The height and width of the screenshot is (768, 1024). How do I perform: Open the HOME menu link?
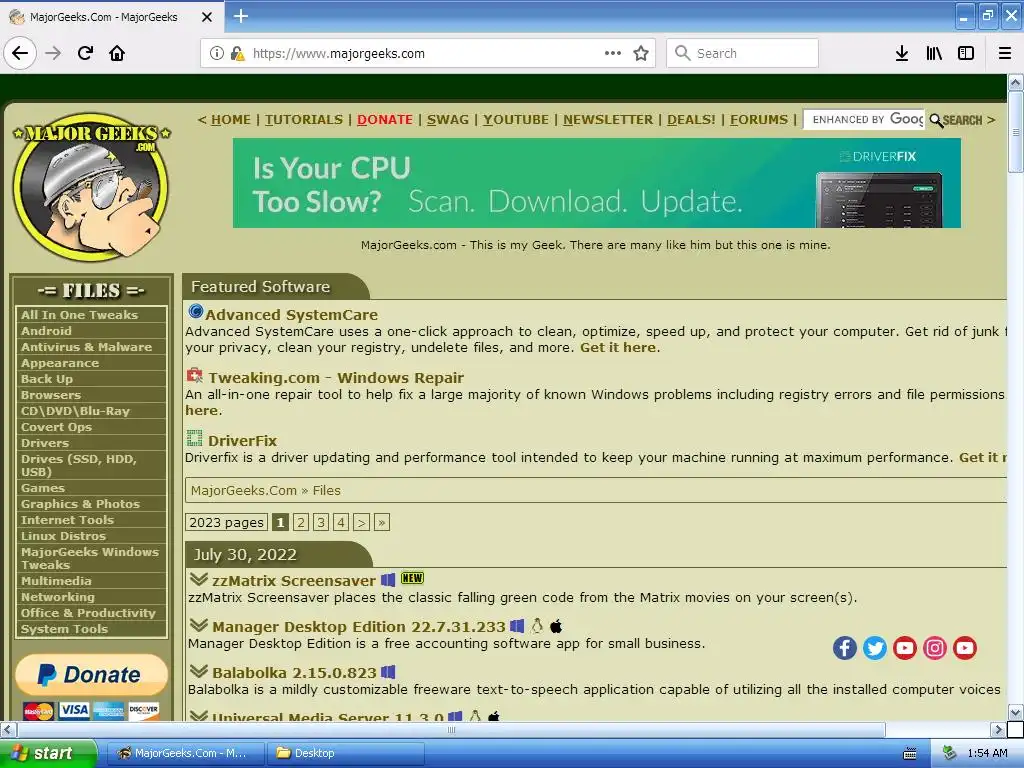(x=231, y=120)
